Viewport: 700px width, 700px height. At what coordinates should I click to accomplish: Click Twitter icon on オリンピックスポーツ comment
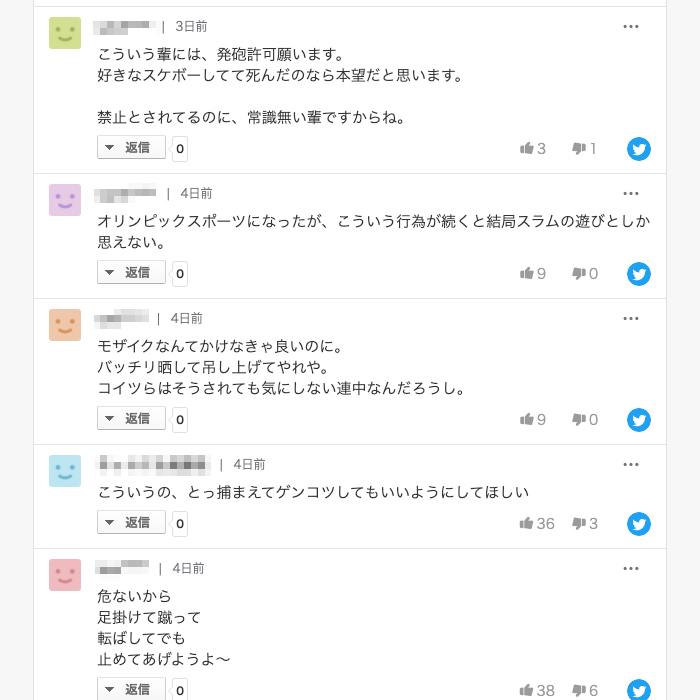pyautogui.click(x=639, y=274)
